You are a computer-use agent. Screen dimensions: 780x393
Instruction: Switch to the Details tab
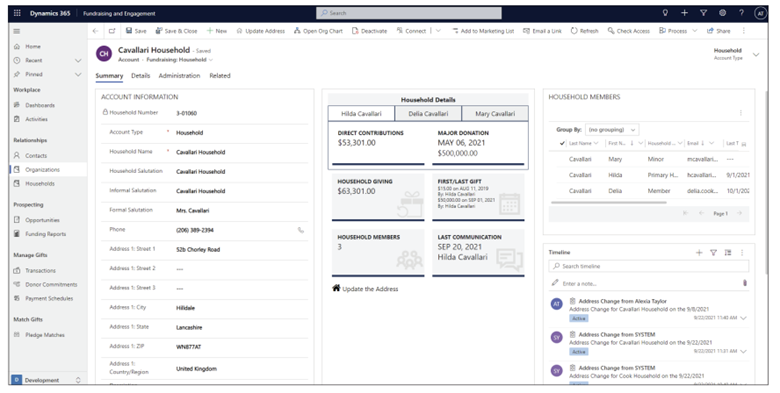click(140, 76)
